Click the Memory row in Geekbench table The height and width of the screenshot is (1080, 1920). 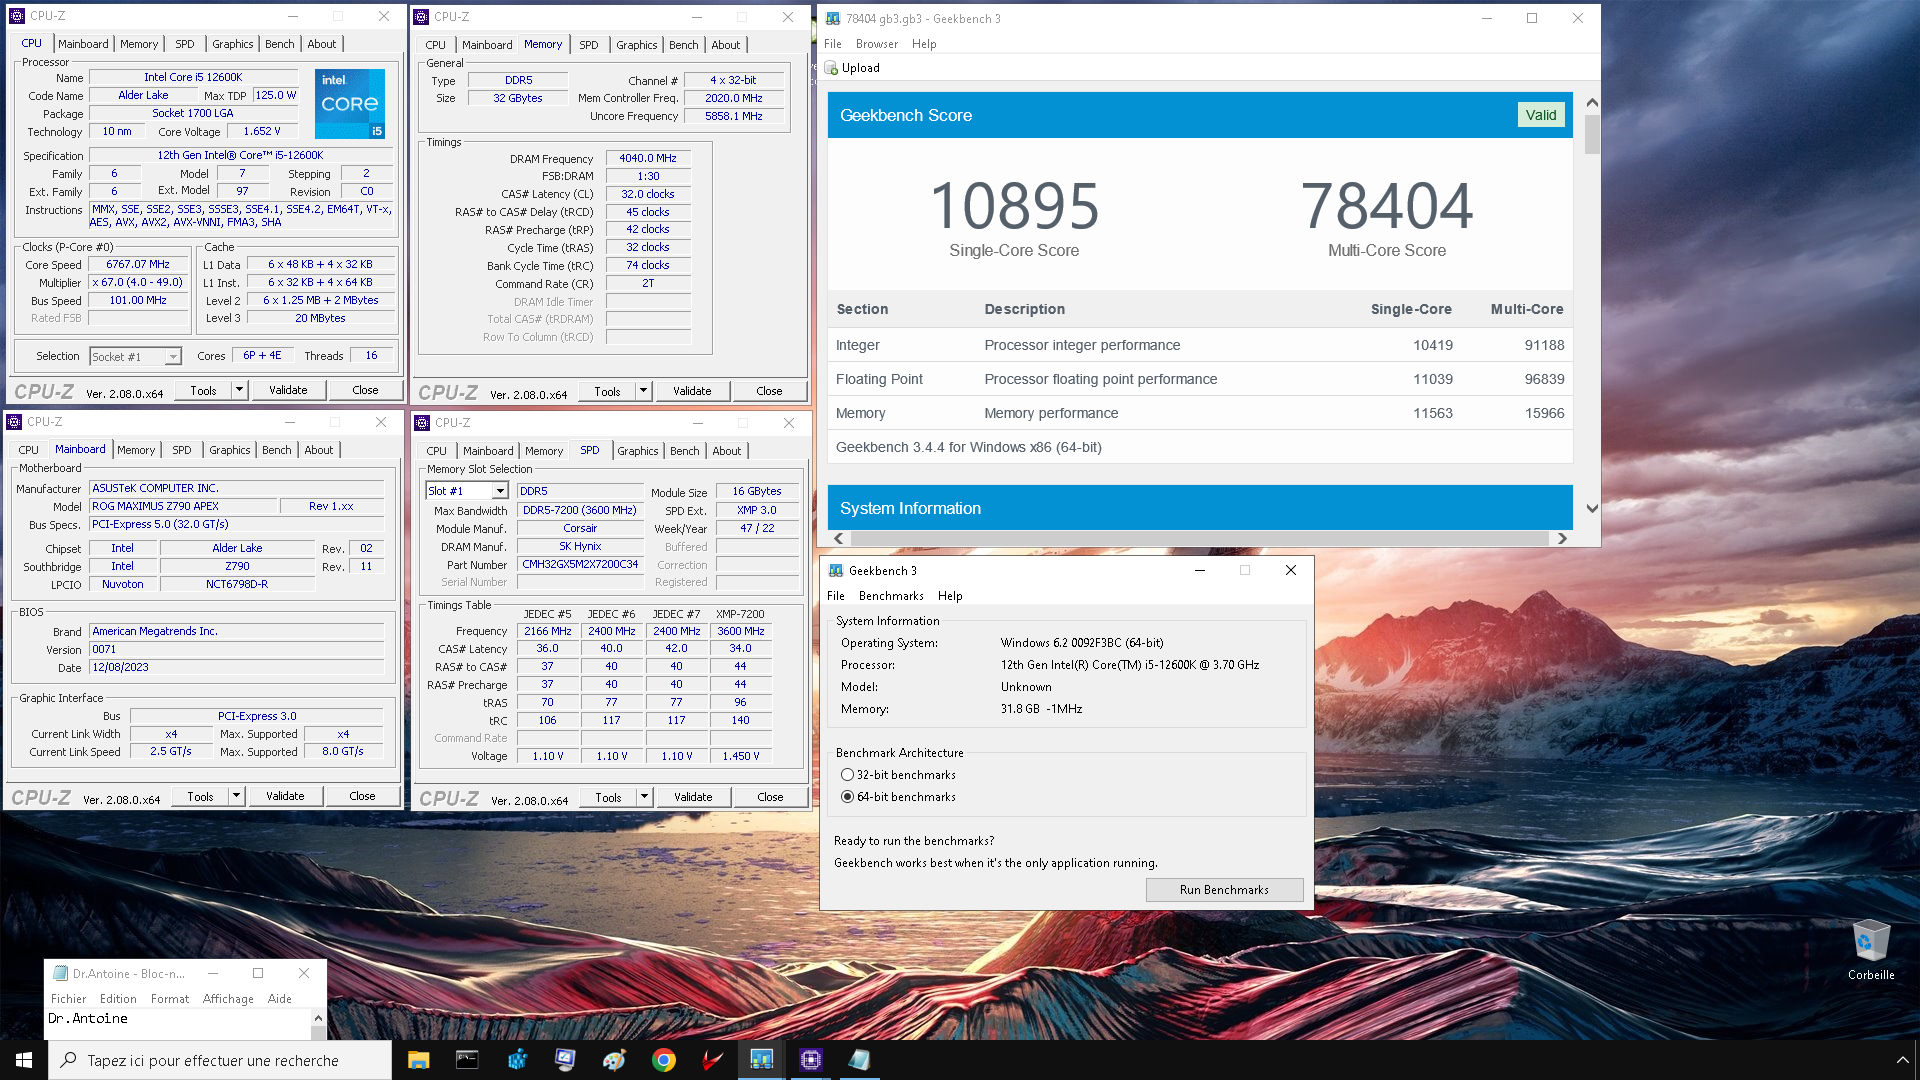(1200, 413)
